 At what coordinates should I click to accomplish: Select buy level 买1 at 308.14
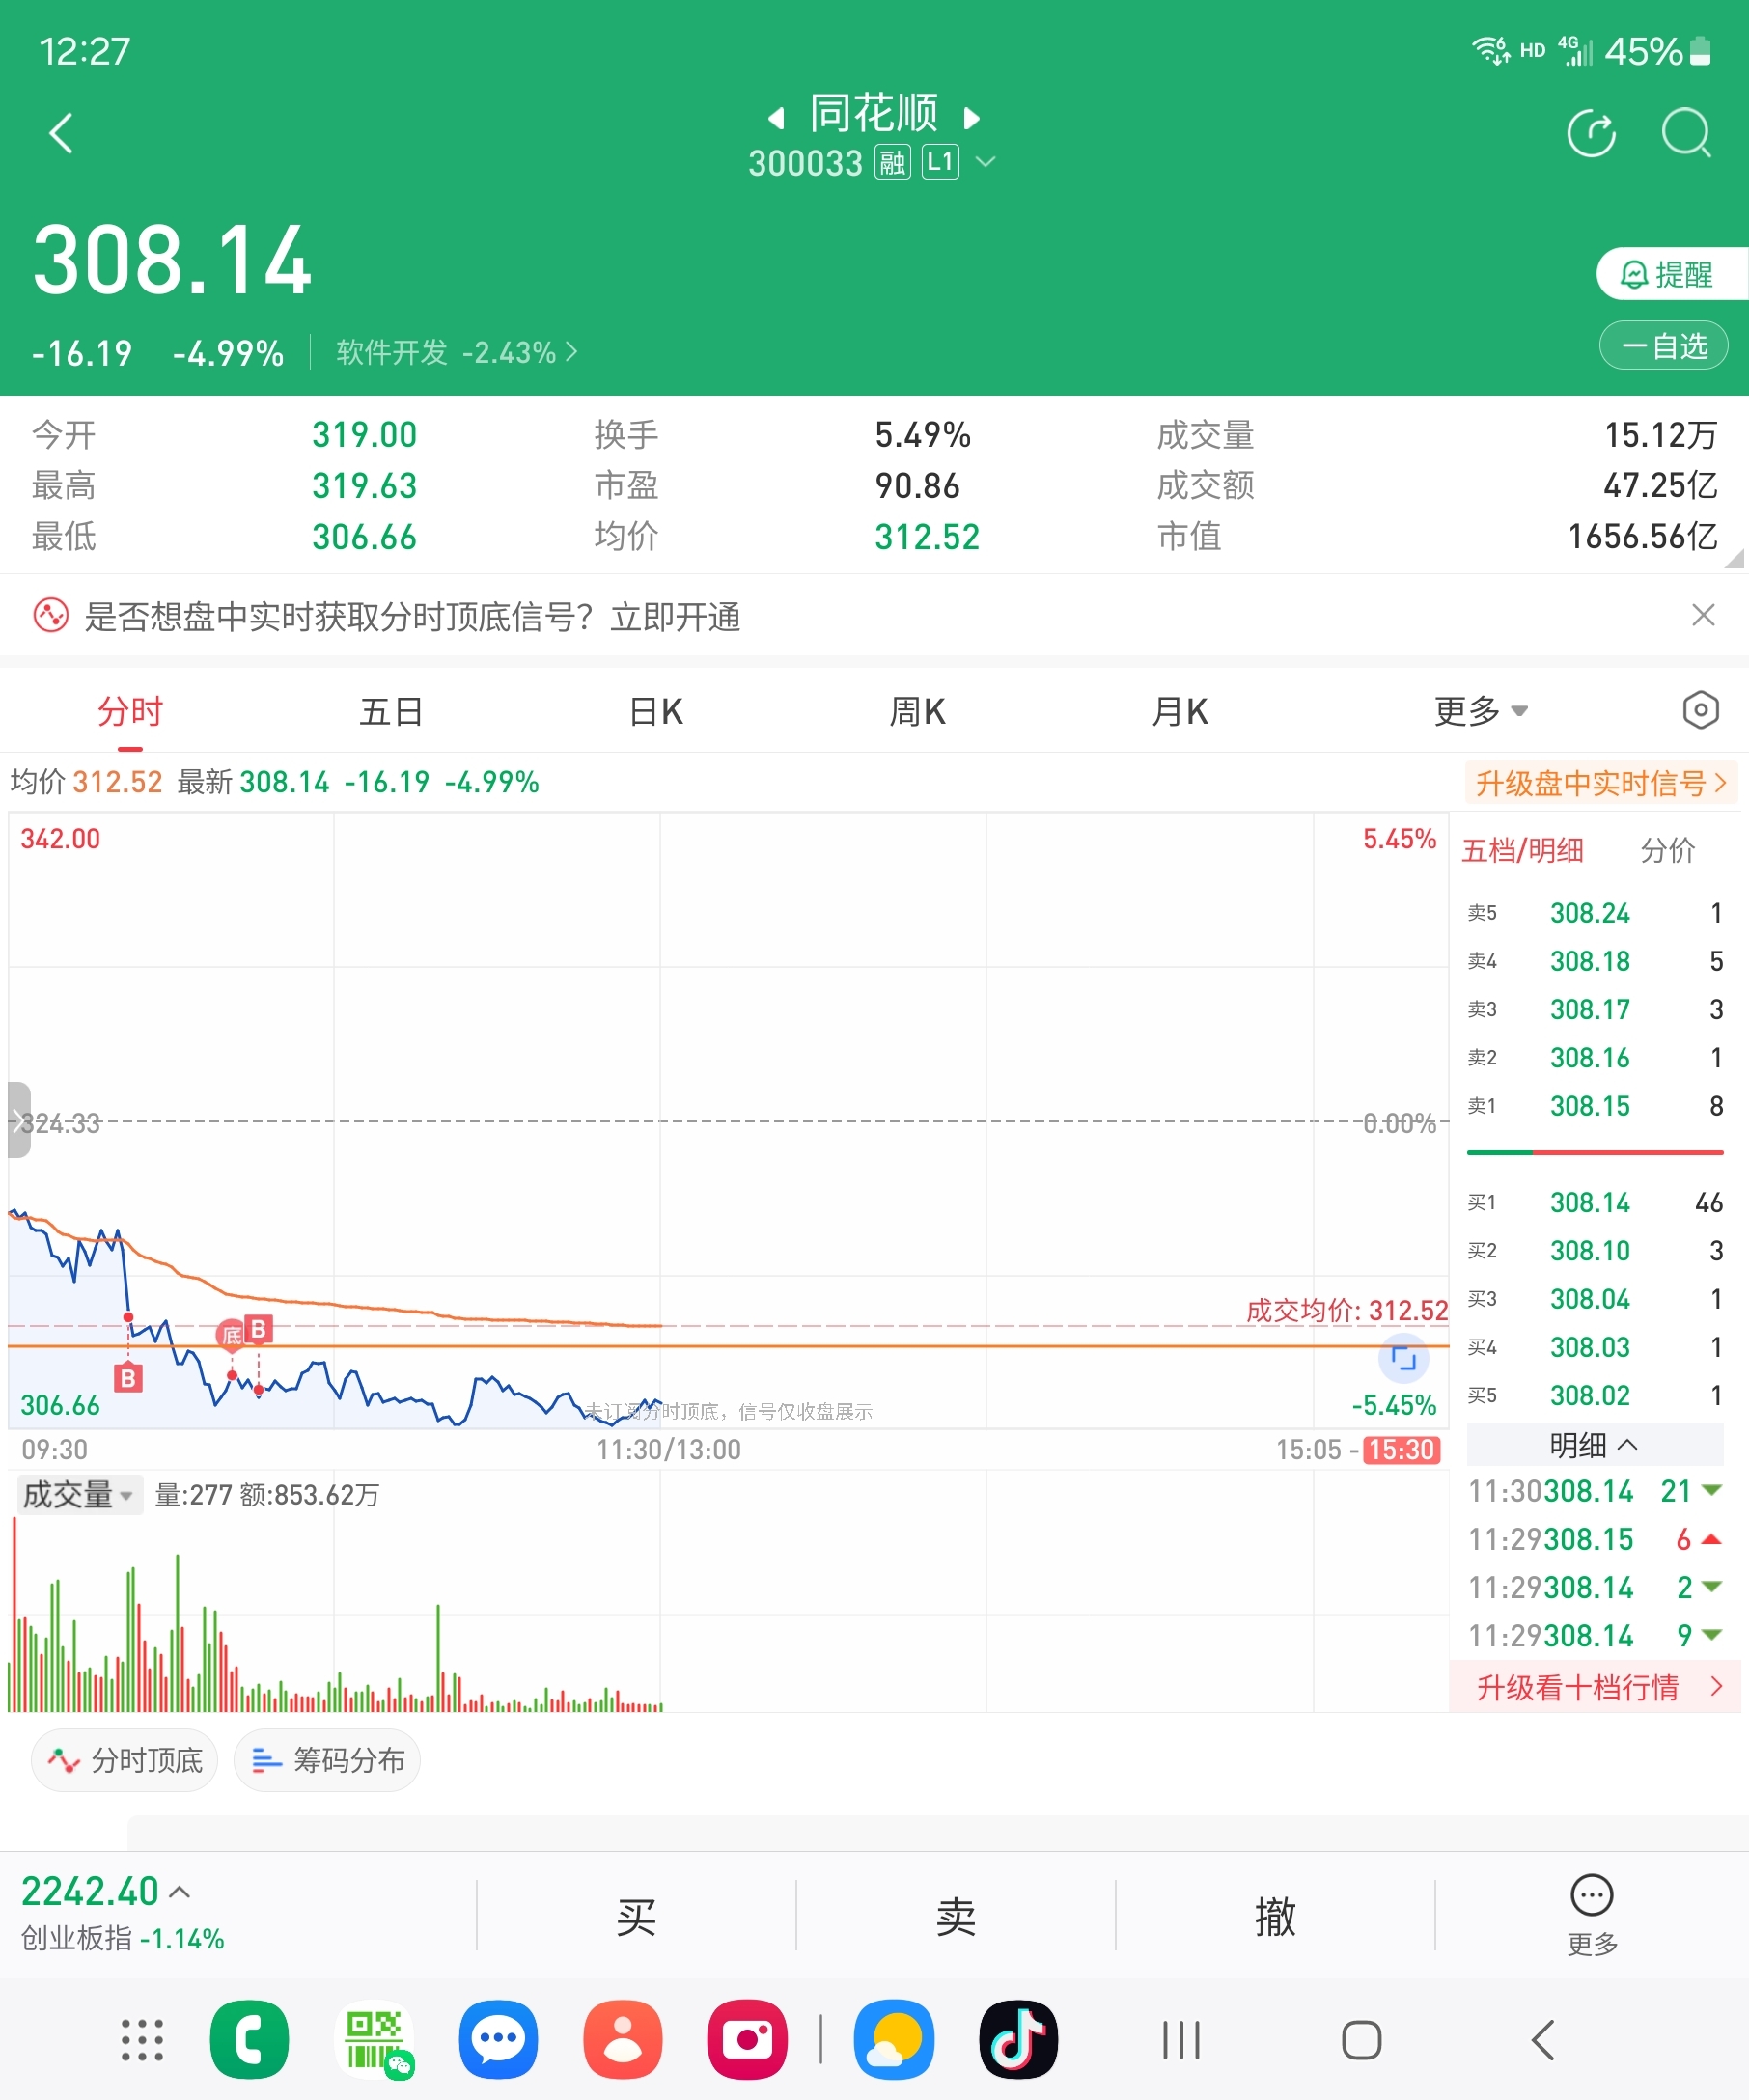coord(1595,1202)
